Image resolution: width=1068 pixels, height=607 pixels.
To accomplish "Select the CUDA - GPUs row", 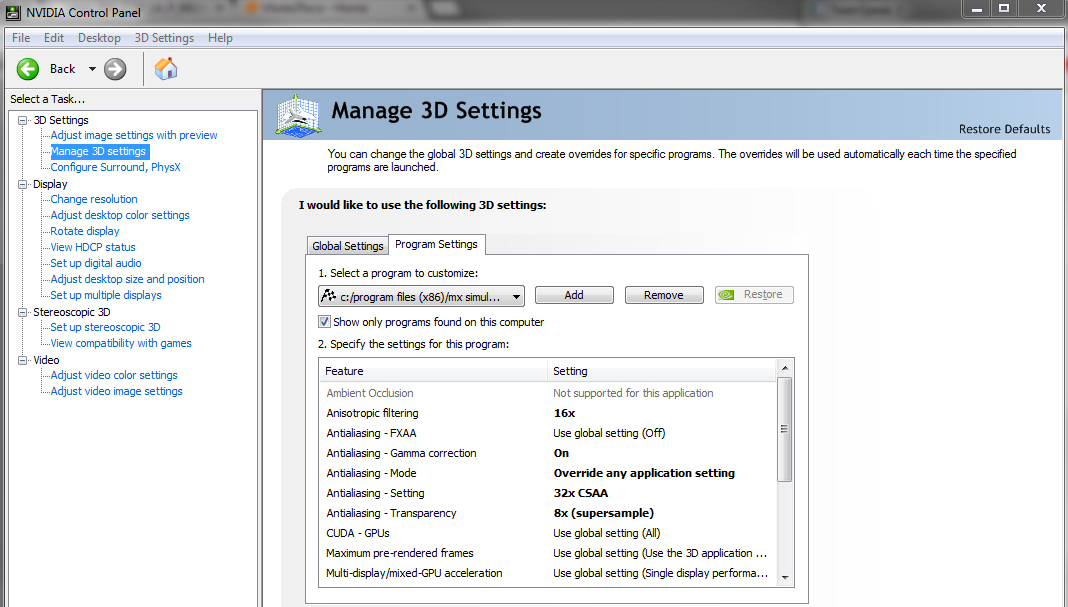I will click(x=548, y=533).
